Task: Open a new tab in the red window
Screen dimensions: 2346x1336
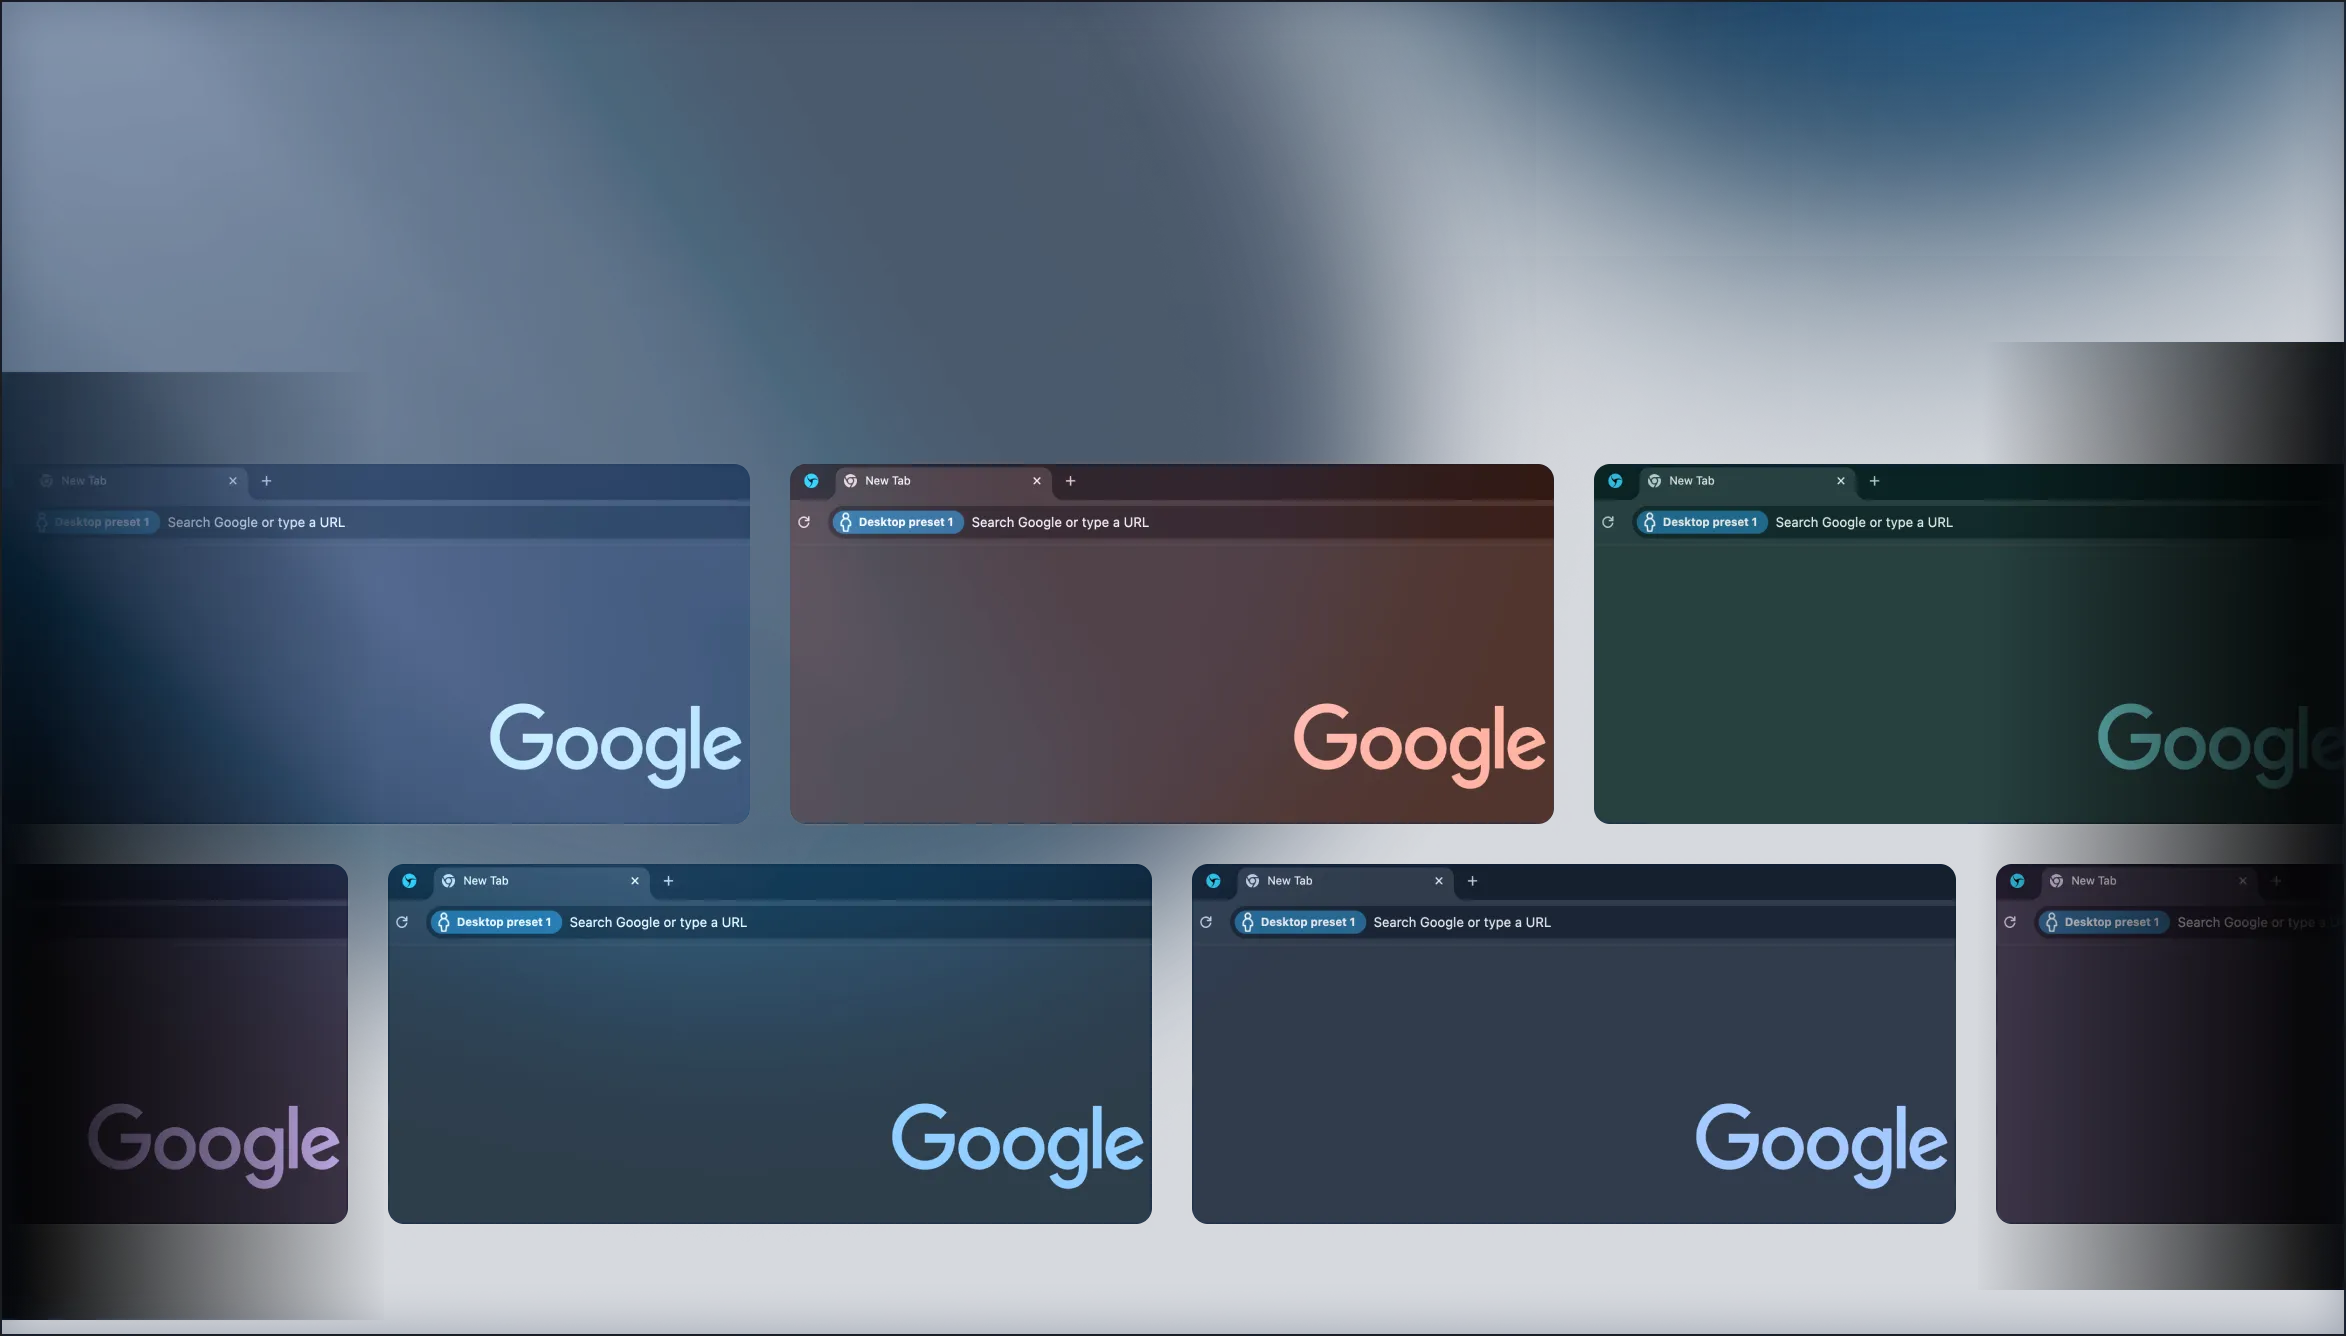Action: pos(1070,481)
